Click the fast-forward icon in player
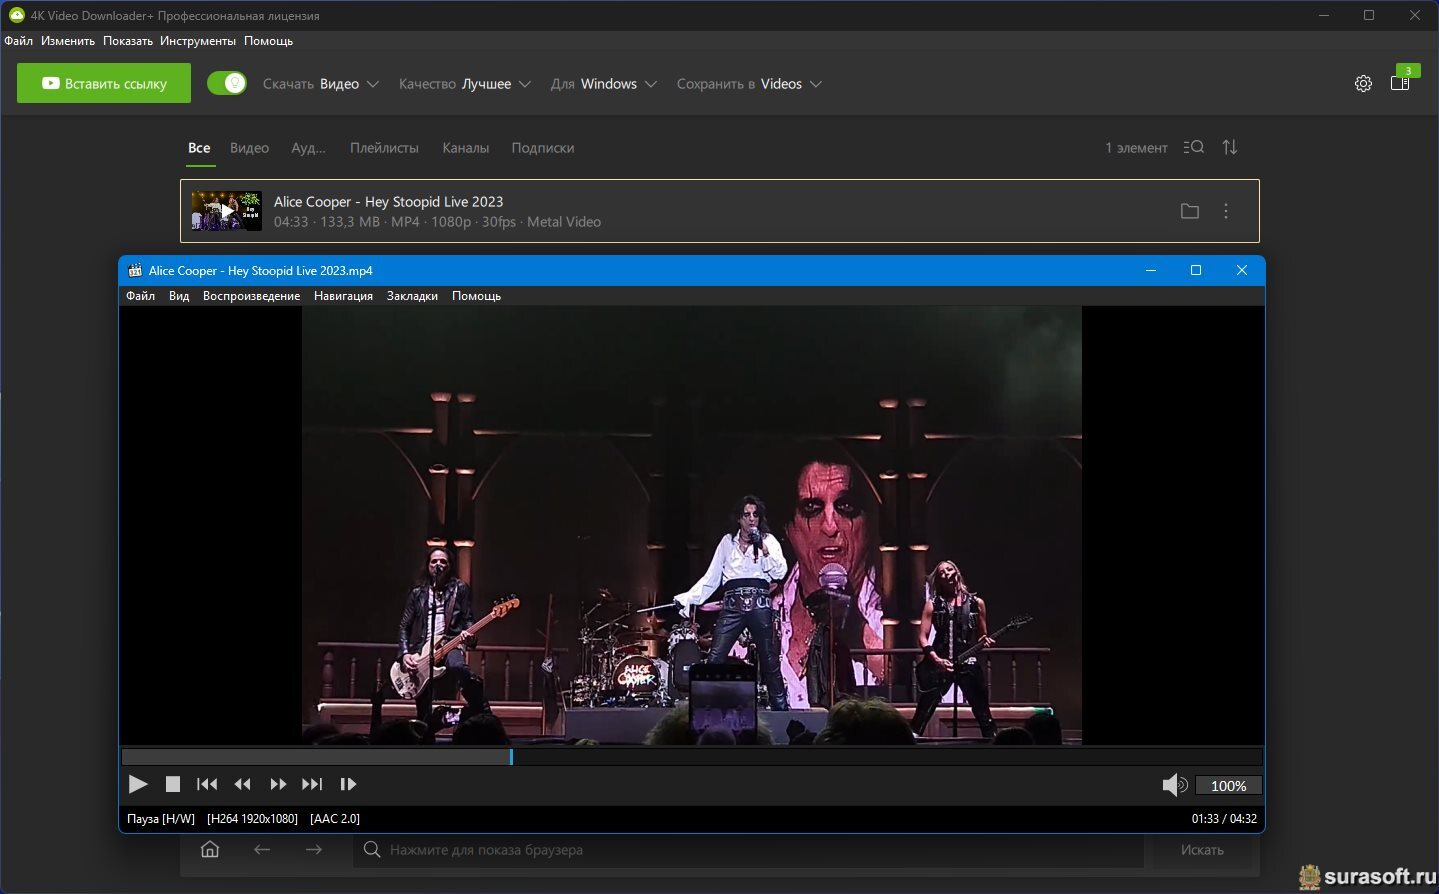 click(278, 785)
